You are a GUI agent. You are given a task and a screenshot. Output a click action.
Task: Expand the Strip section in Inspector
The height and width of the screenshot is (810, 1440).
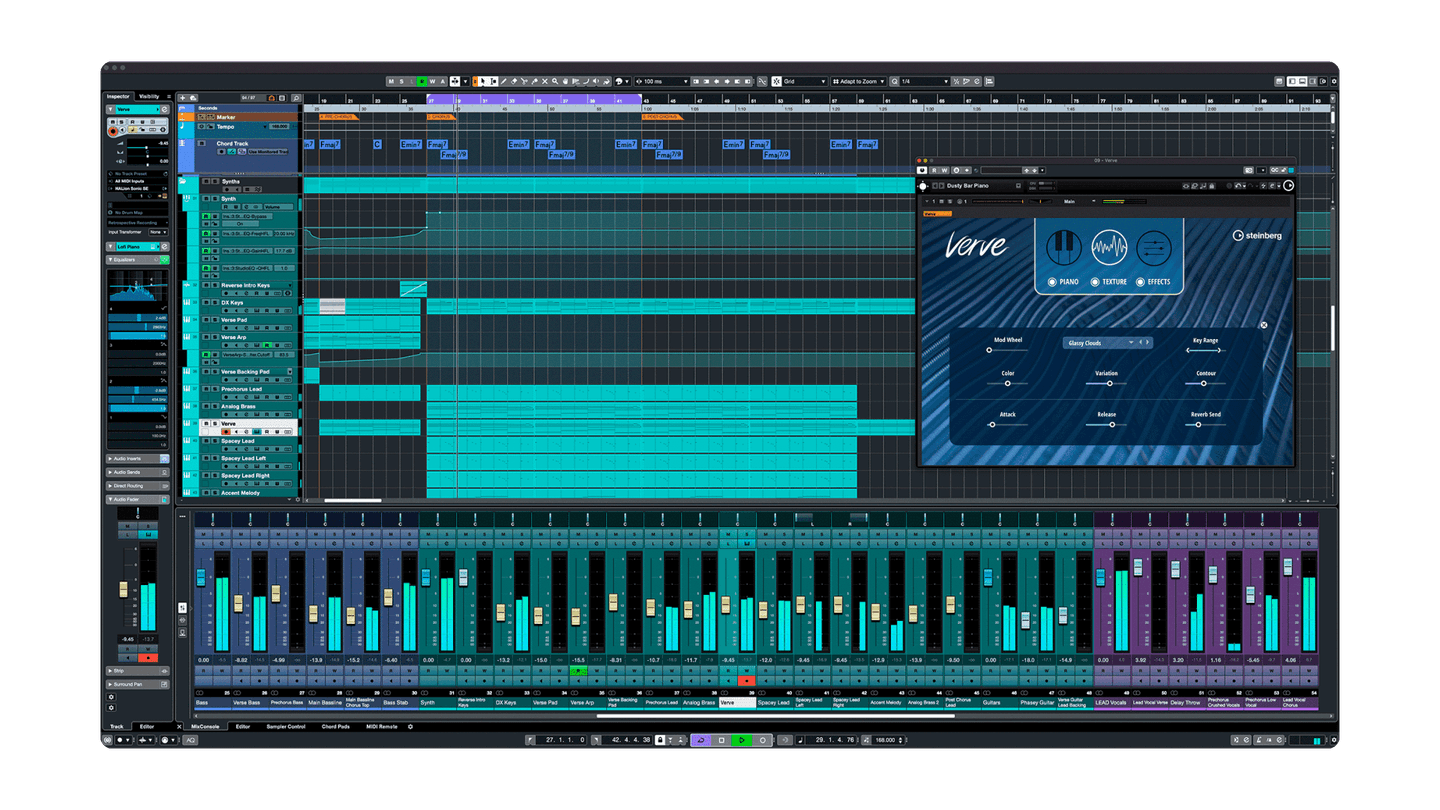coord(138,671)
